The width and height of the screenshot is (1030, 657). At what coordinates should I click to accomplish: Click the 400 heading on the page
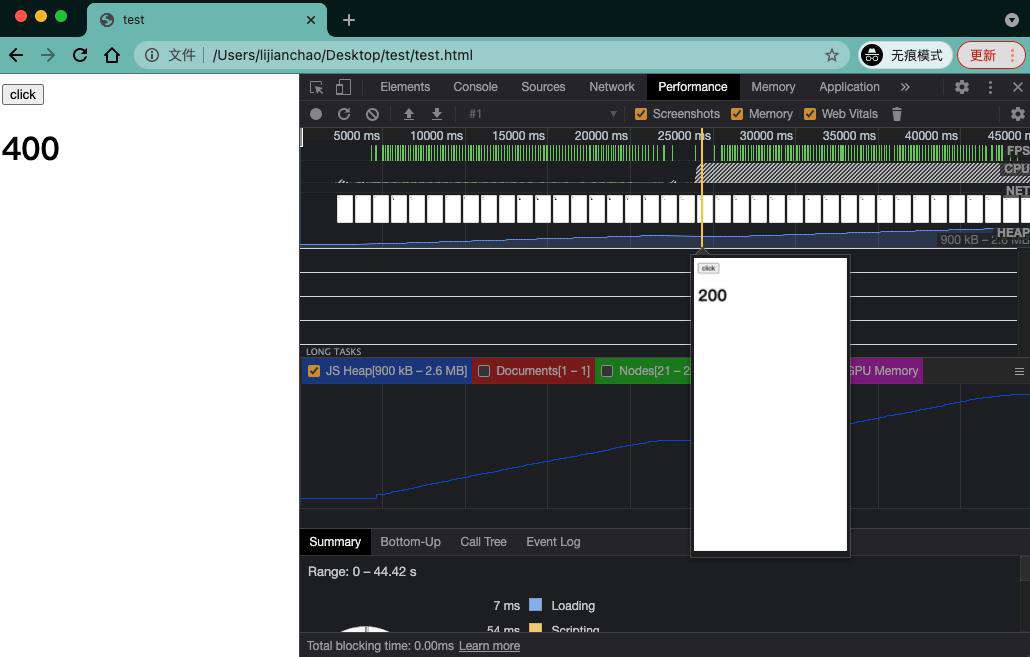[30, 148]
